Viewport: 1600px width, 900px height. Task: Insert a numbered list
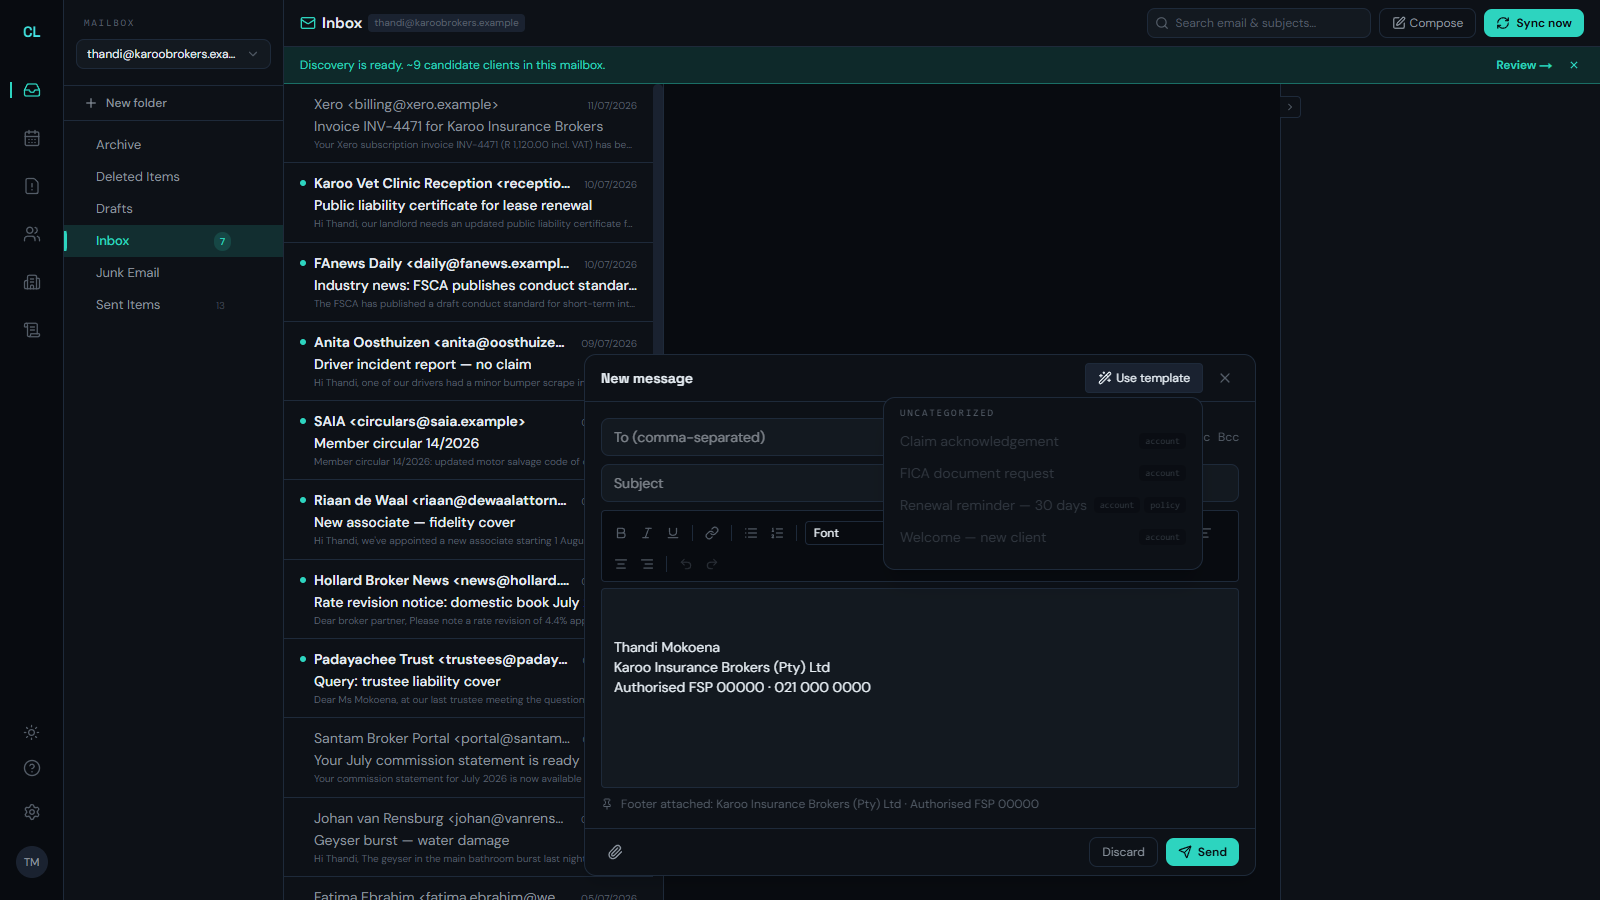pyautogui.click(x=777, y=533)
